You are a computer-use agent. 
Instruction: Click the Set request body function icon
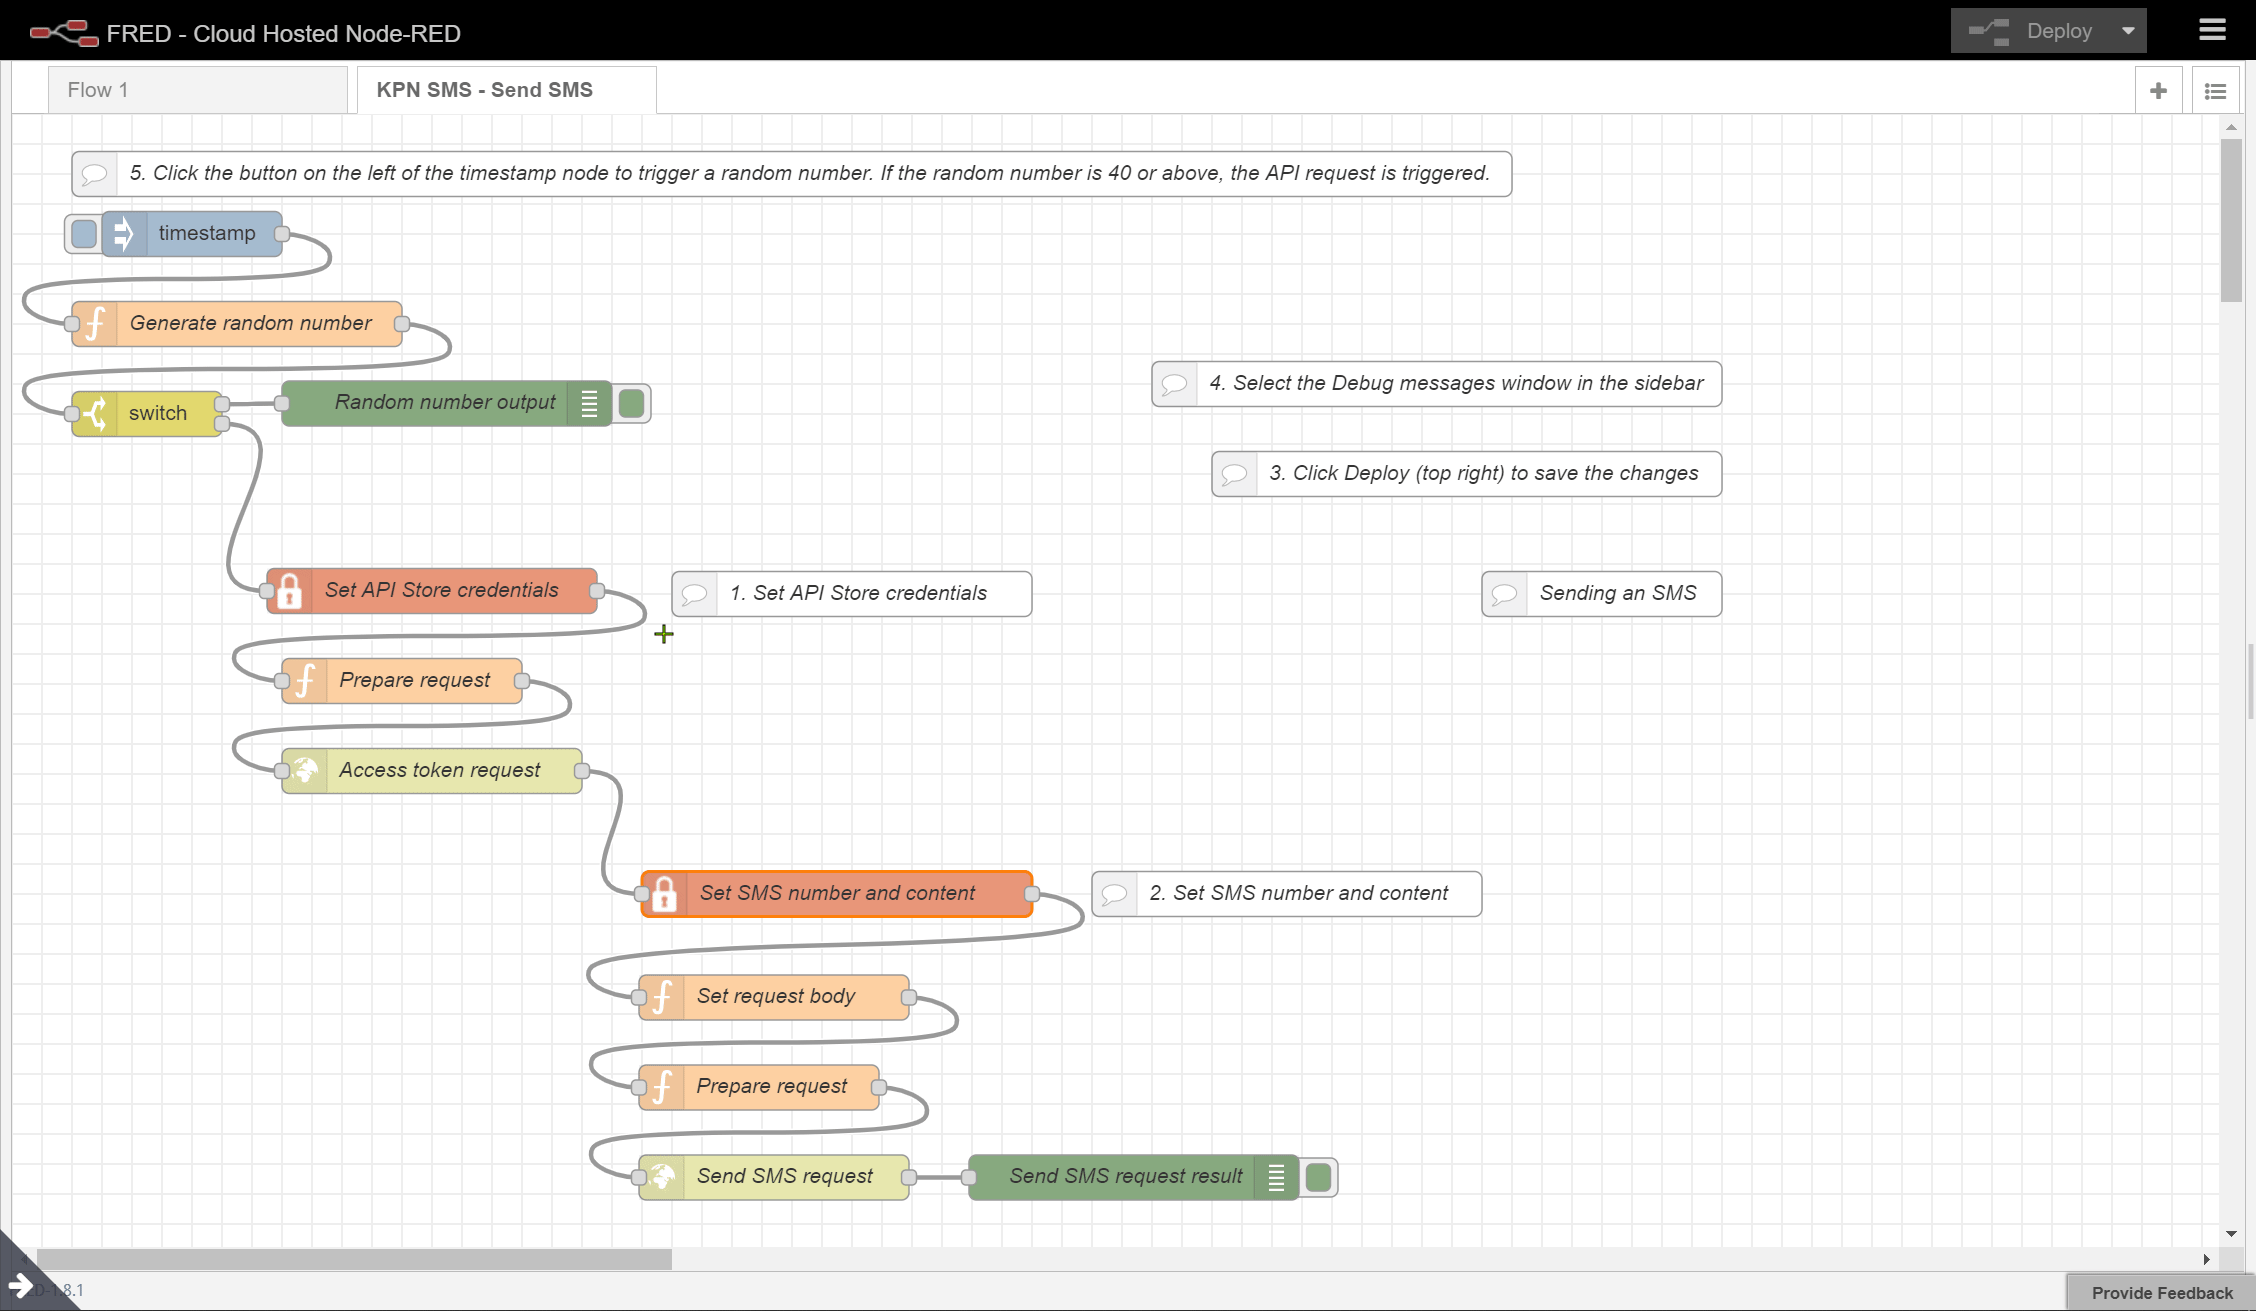click(x=662, y=998)
